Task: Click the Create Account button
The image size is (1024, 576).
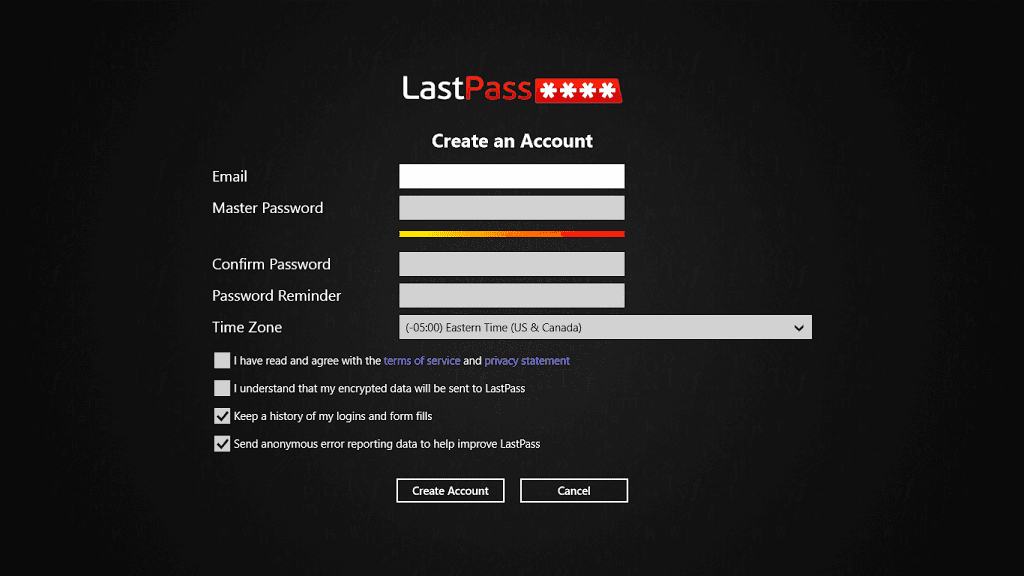Action: [x=450, y=490]
